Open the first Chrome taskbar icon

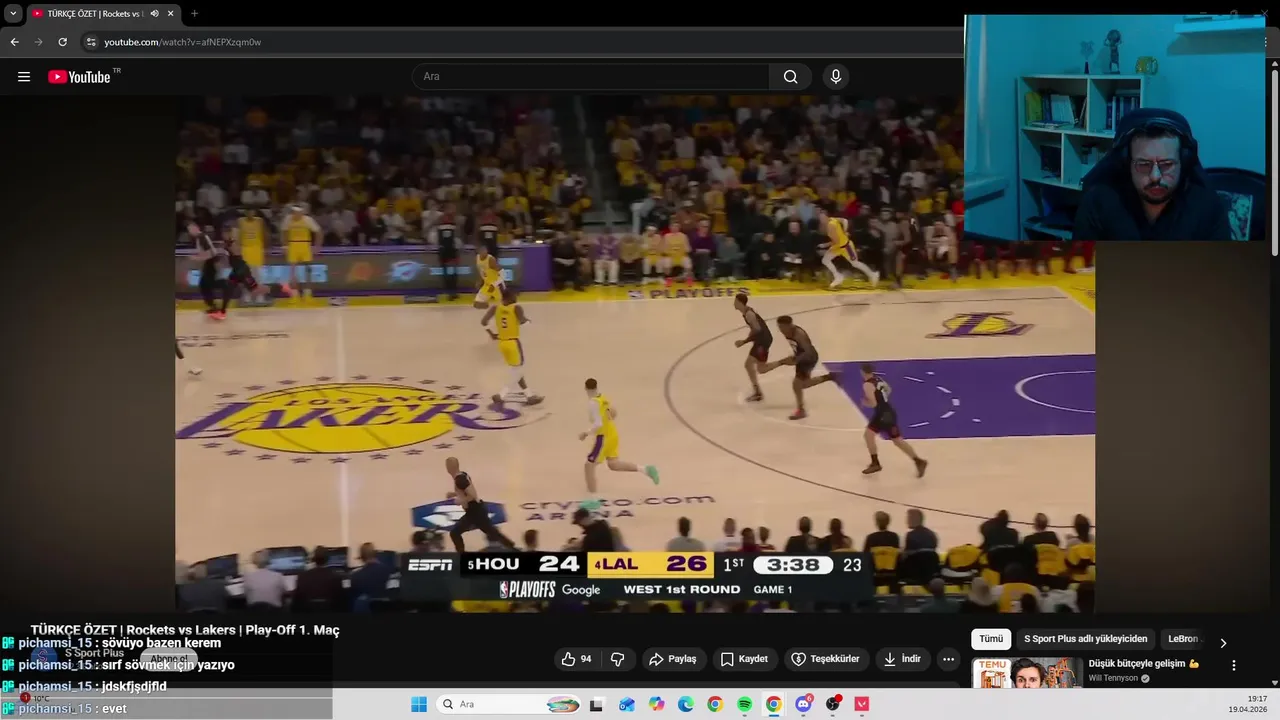[714, 704]
